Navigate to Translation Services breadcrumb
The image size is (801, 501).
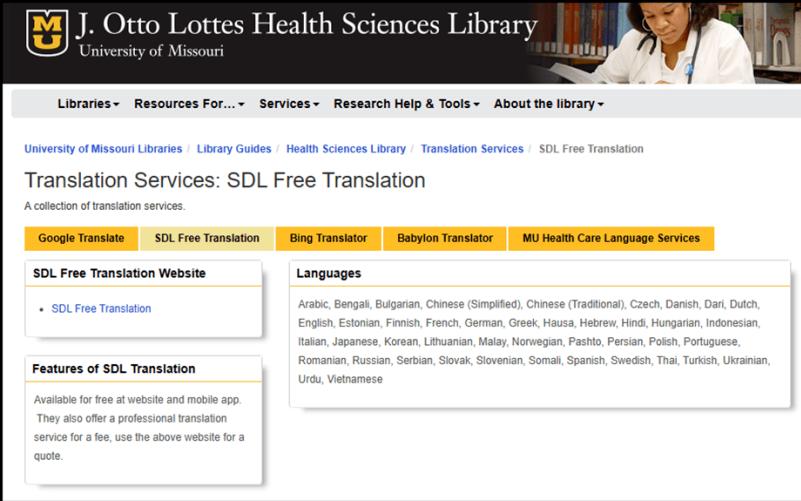click(472, 149)
